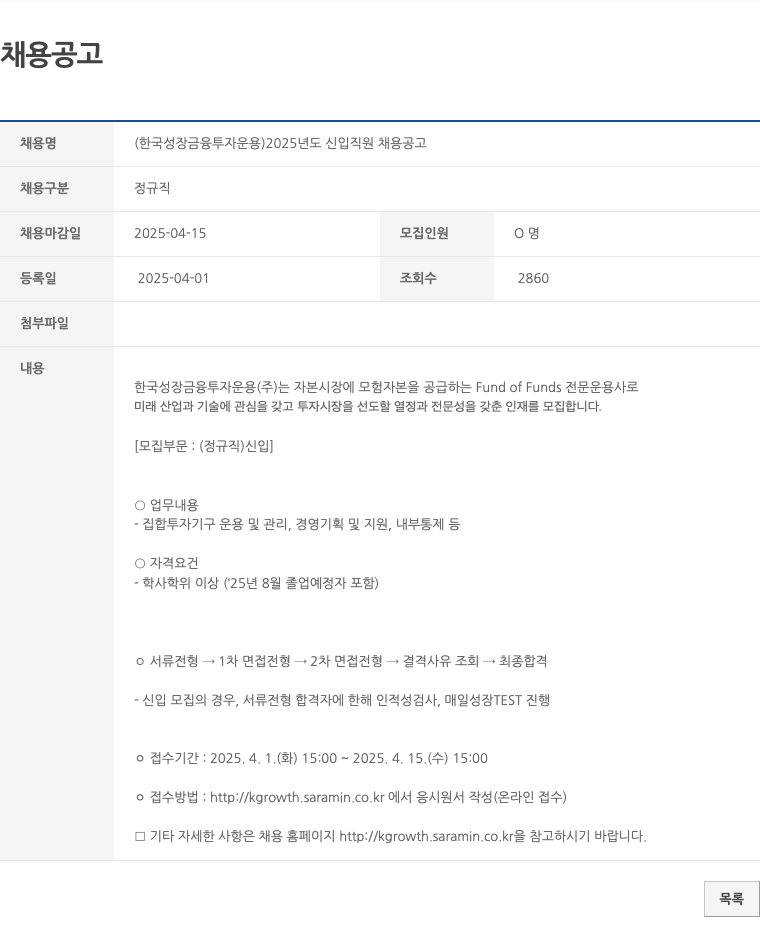Select view count 2860
Screen dimensions: 760x932
coord(533,278)
